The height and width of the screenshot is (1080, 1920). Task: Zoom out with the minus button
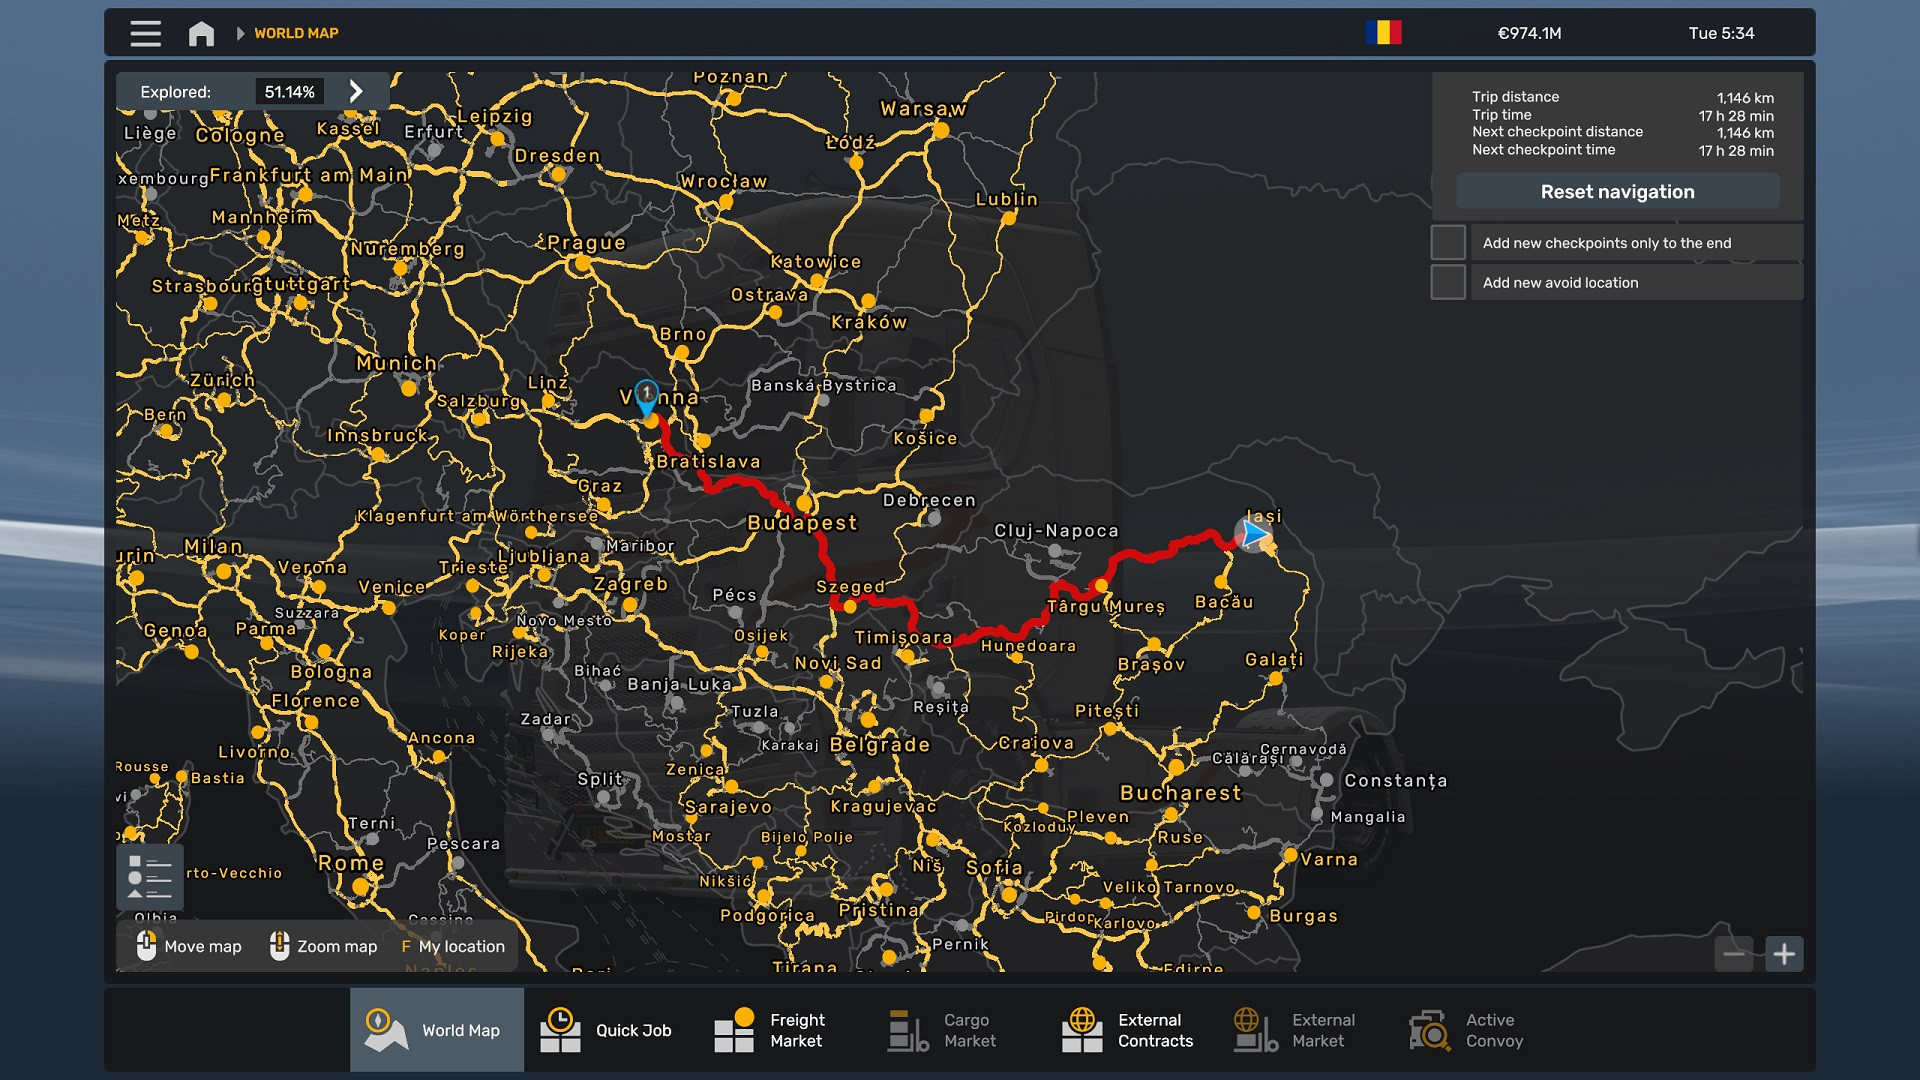pyautogui.click(x=1734, y=954)
